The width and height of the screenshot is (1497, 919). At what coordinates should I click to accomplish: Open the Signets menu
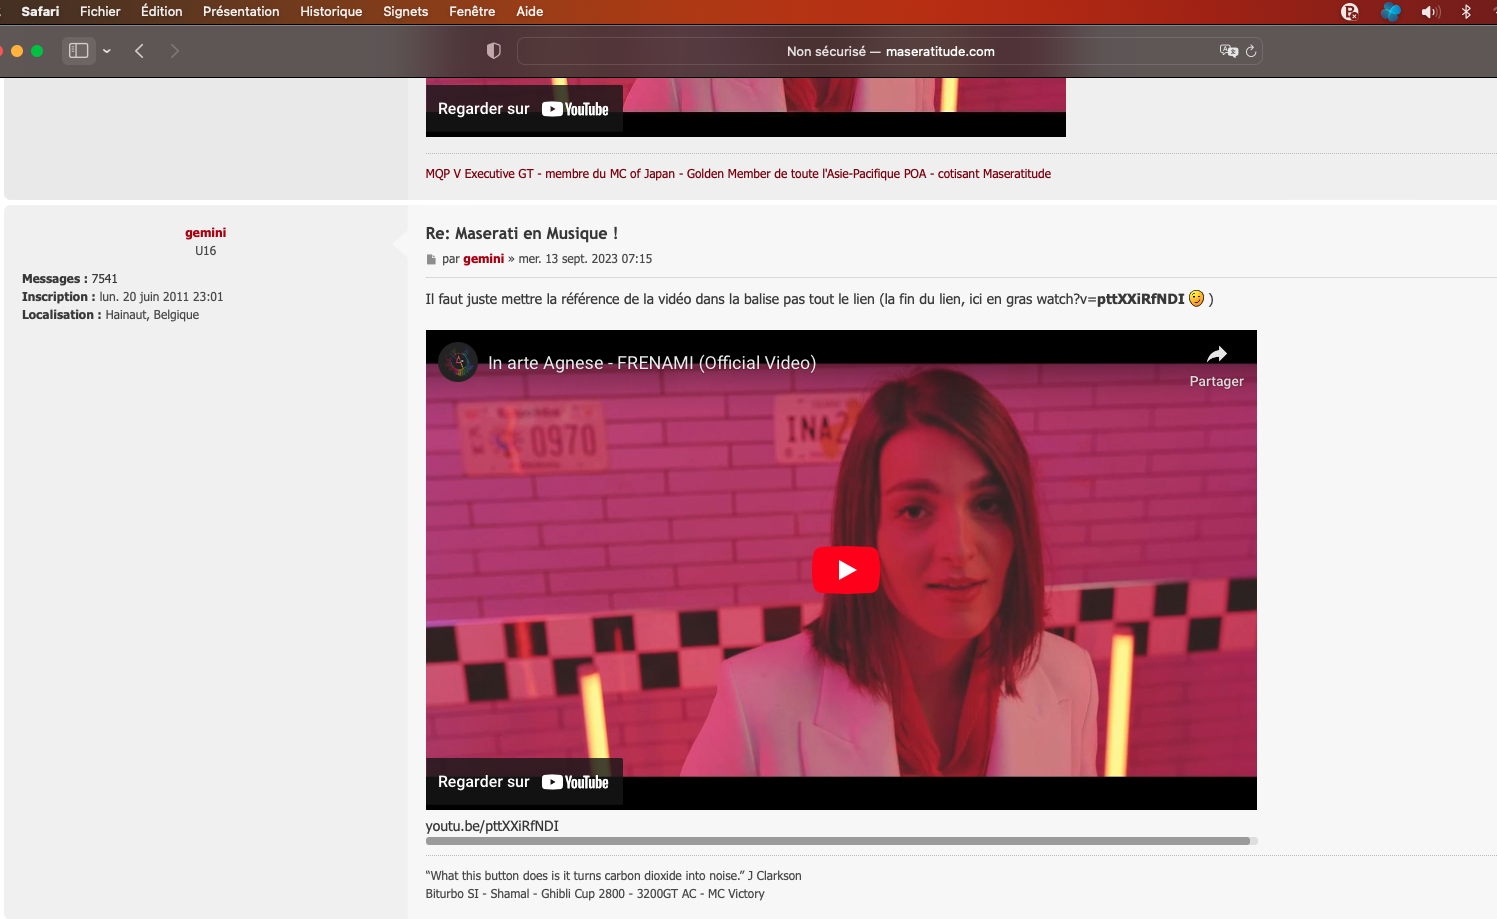point(405,12)
